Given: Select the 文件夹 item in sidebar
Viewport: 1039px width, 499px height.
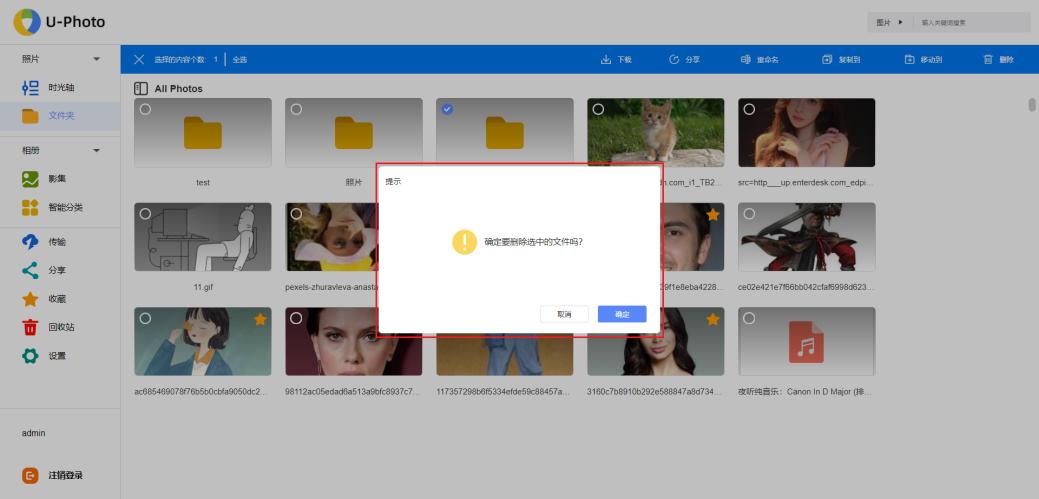Looking at the screenshot, I should click(60, 116).
